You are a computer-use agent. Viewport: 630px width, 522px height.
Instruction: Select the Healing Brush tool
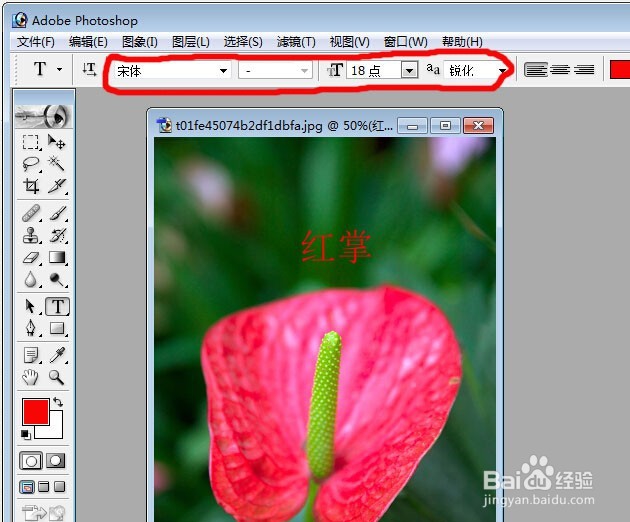pos(31,213)
